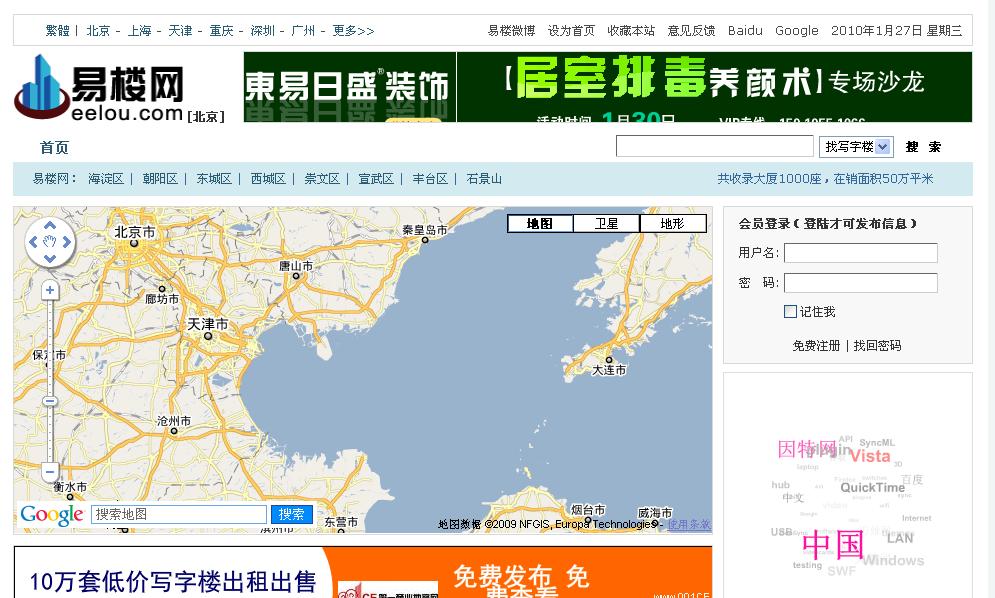Viewport: 995px width, 598px height.
Task: Select 西城区 district link
Action: click(x=268, y=179)
